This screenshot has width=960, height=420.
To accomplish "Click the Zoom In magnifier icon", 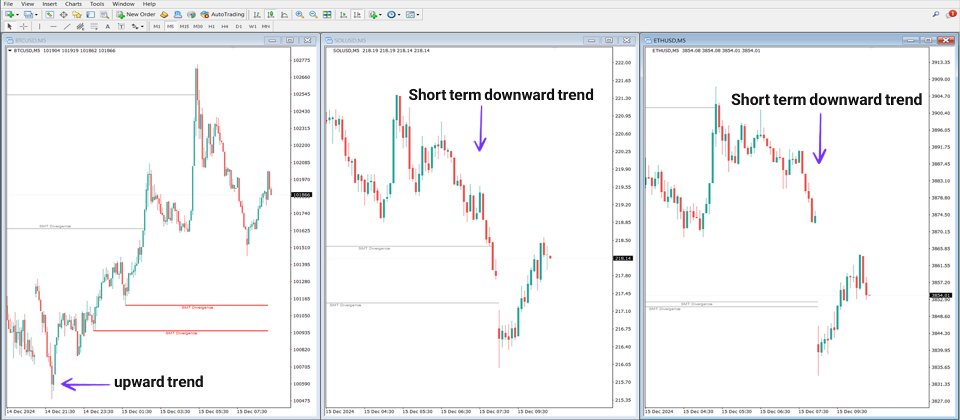I will [300, 14].
